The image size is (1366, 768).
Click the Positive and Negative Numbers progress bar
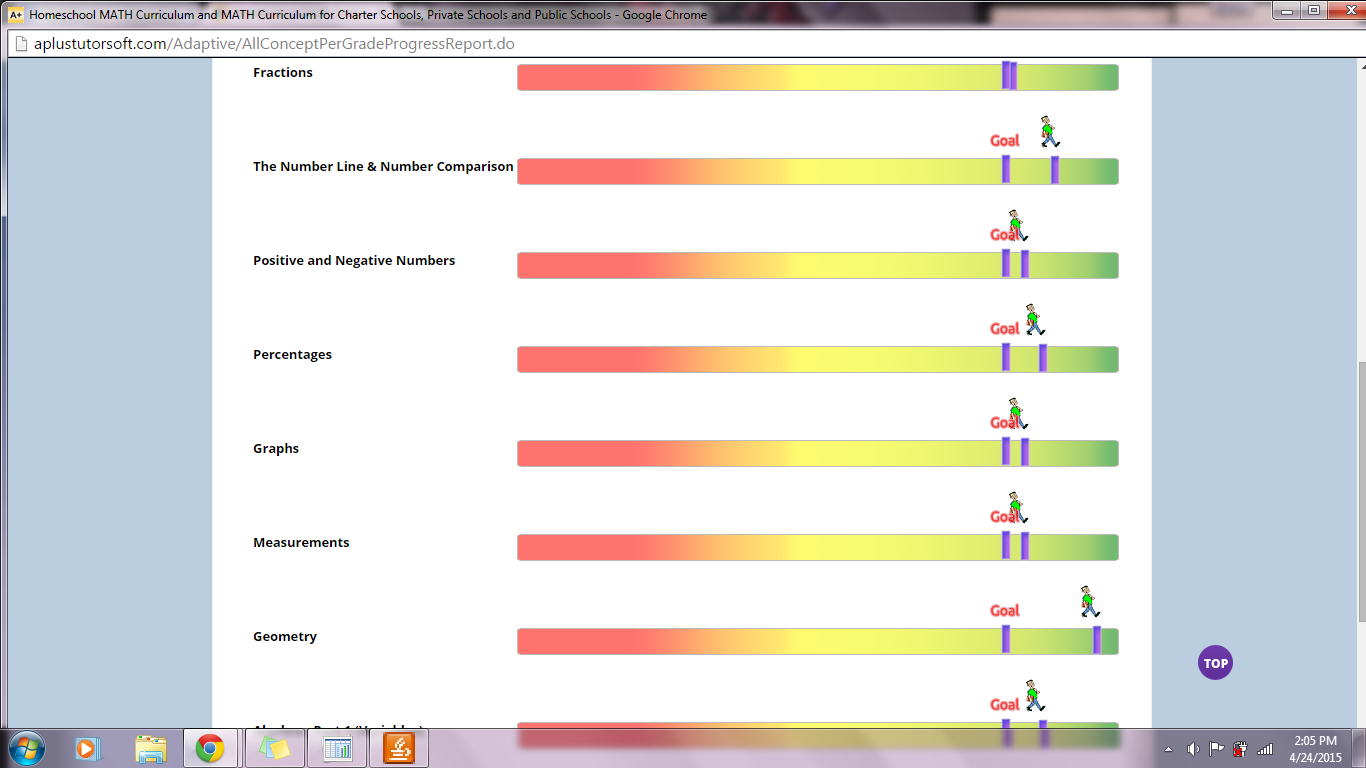click(x=818, y=265)
